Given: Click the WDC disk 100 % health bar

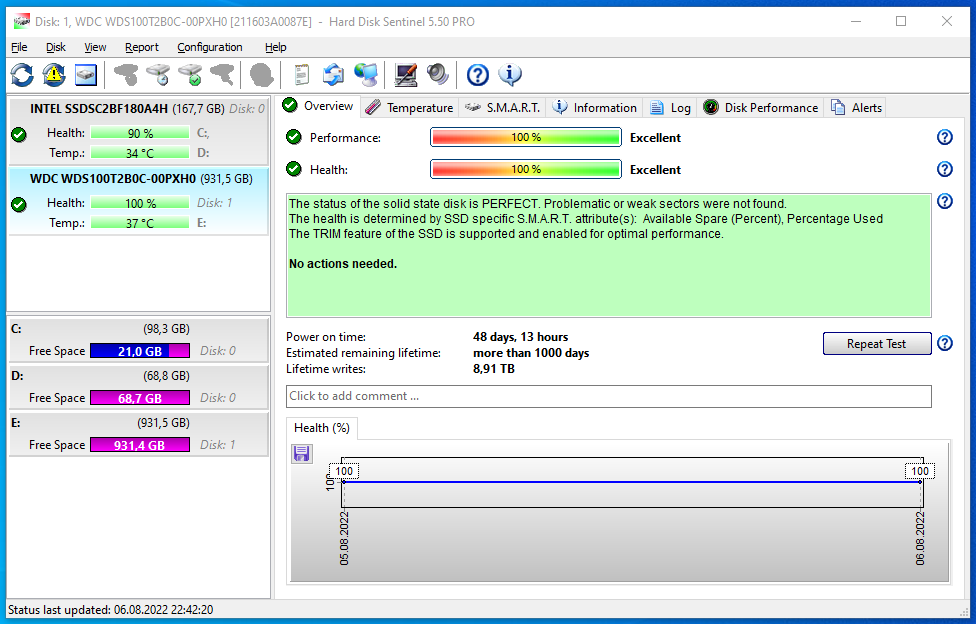Looking at the screenshot, I should pos(140,204).
